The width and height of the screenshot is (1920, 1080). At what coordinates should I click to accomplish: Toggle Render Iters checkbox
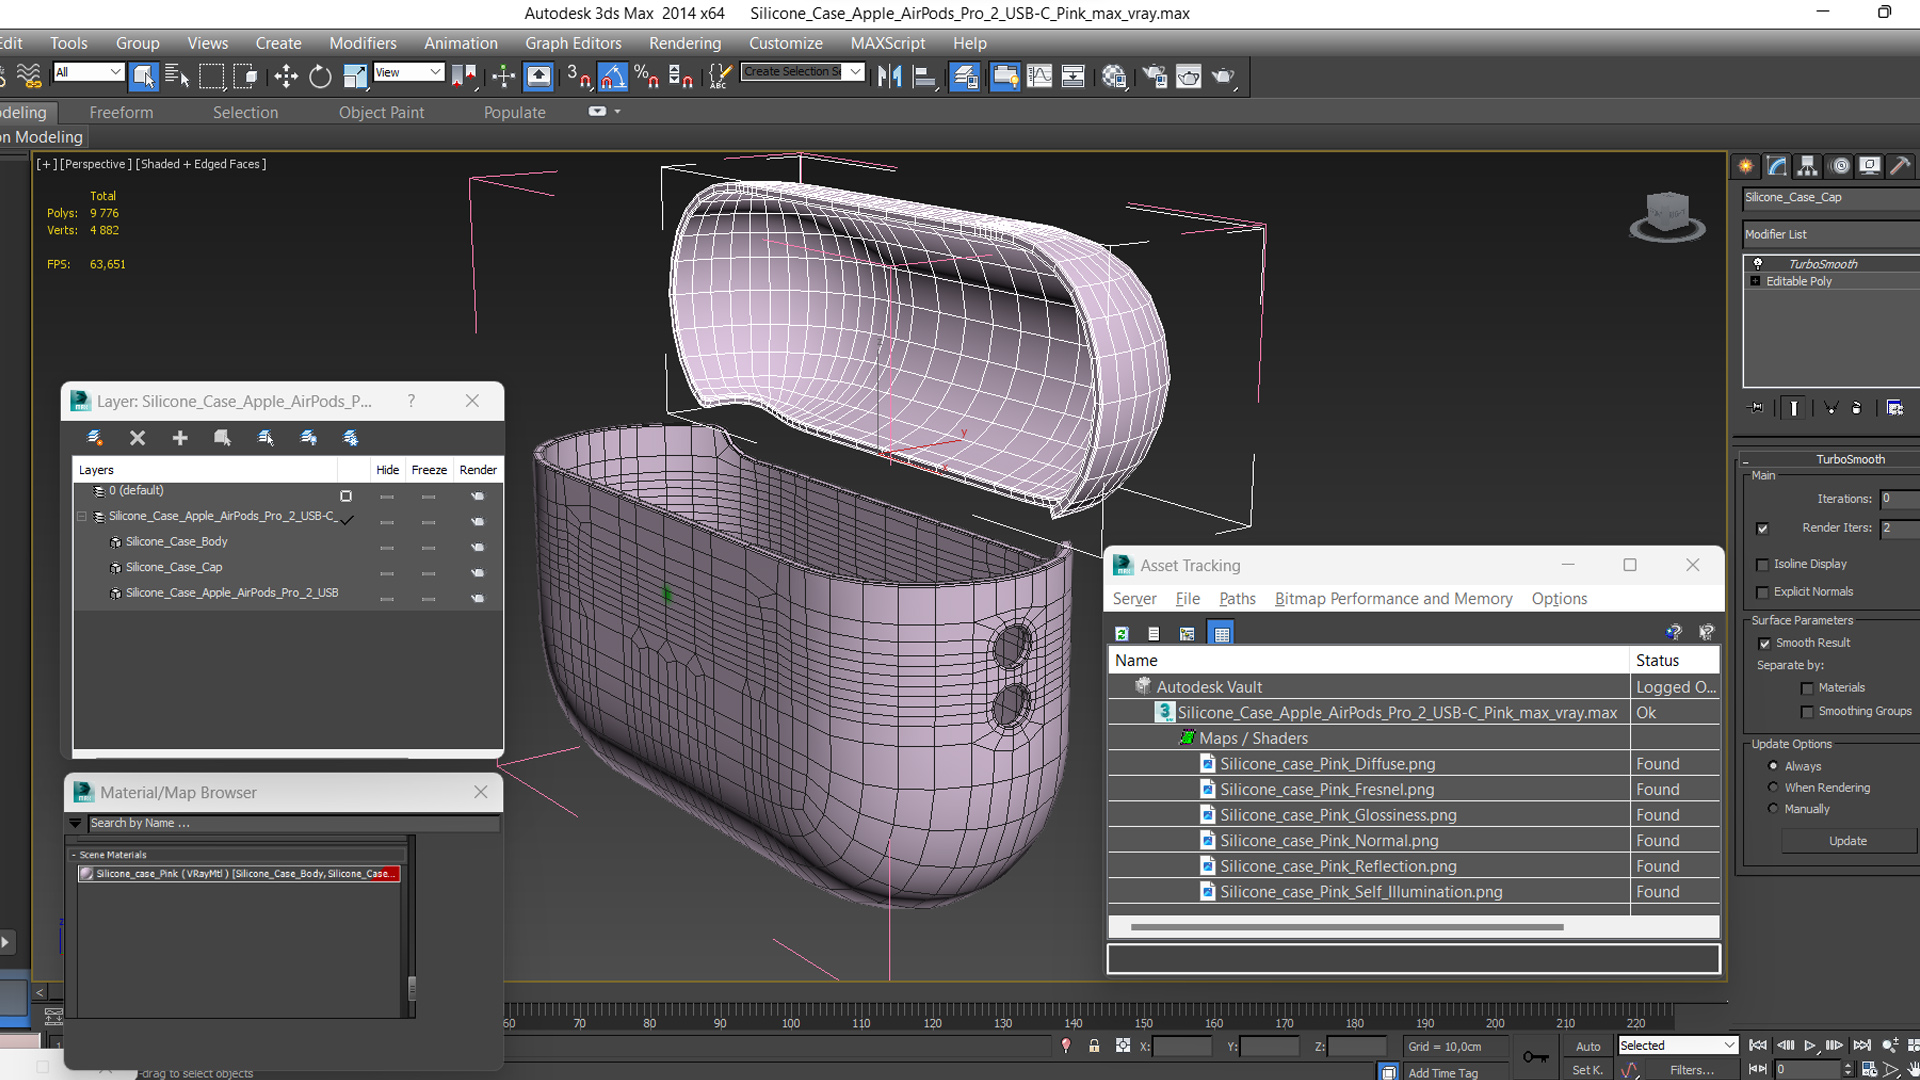point(1762,528)
